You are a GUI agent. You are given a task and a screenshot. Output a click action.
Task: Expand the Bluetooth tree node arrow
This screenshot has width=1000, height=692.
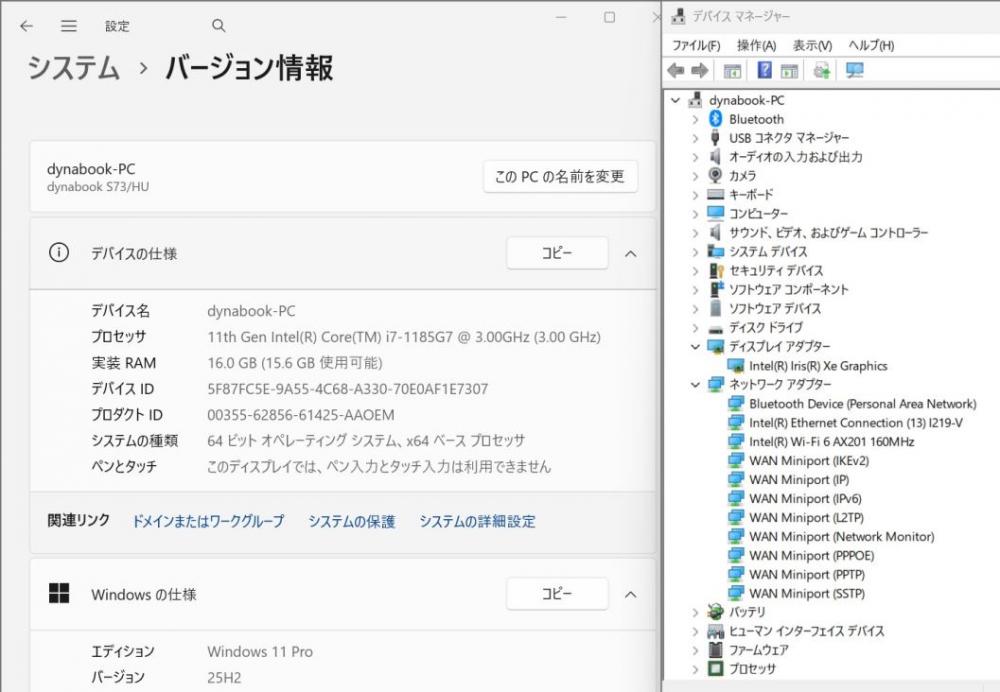(x=696, y=119)
